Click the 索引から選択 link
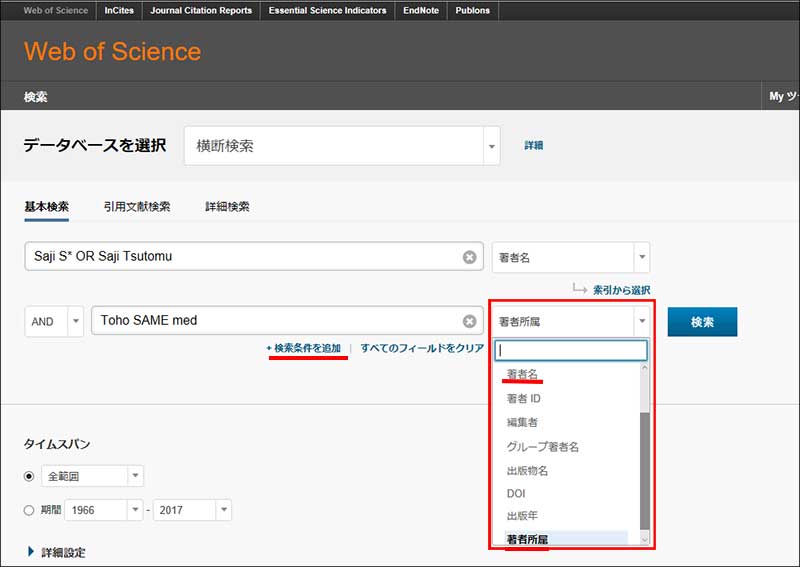 click(x=621, y=290)
